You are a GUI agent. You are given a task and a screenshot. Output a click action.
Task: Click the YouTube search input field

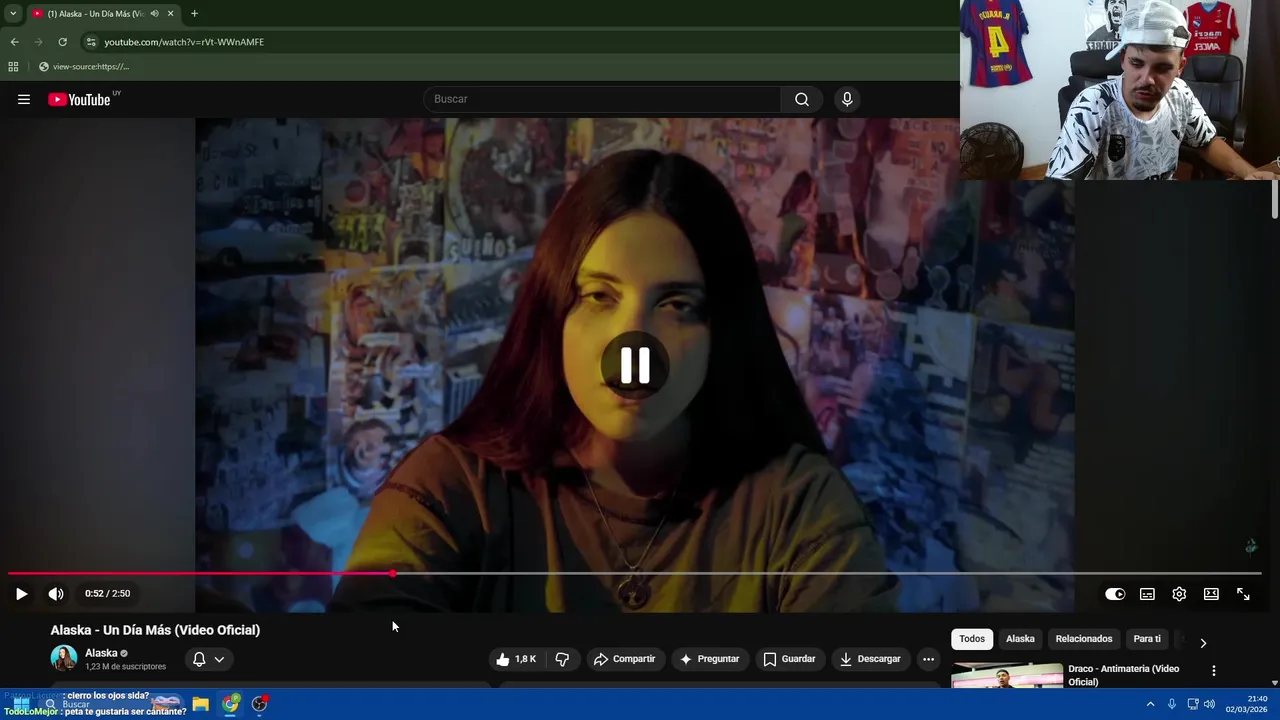(602, 99)
